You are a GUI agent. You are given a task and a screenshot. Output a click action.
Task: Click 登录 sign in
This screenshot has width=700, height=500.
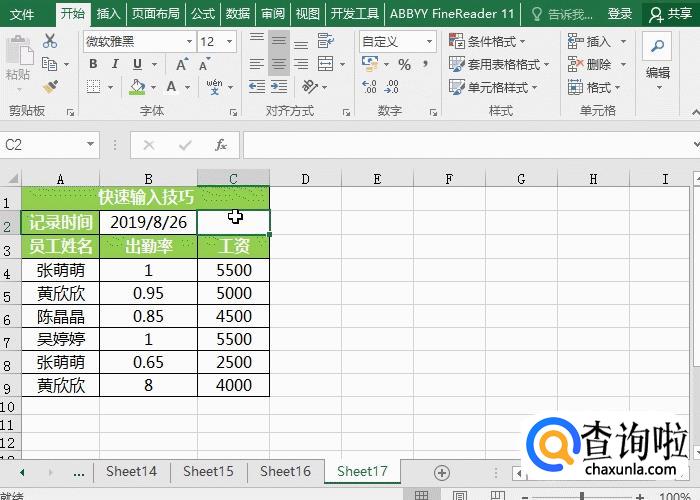point(620,14)
